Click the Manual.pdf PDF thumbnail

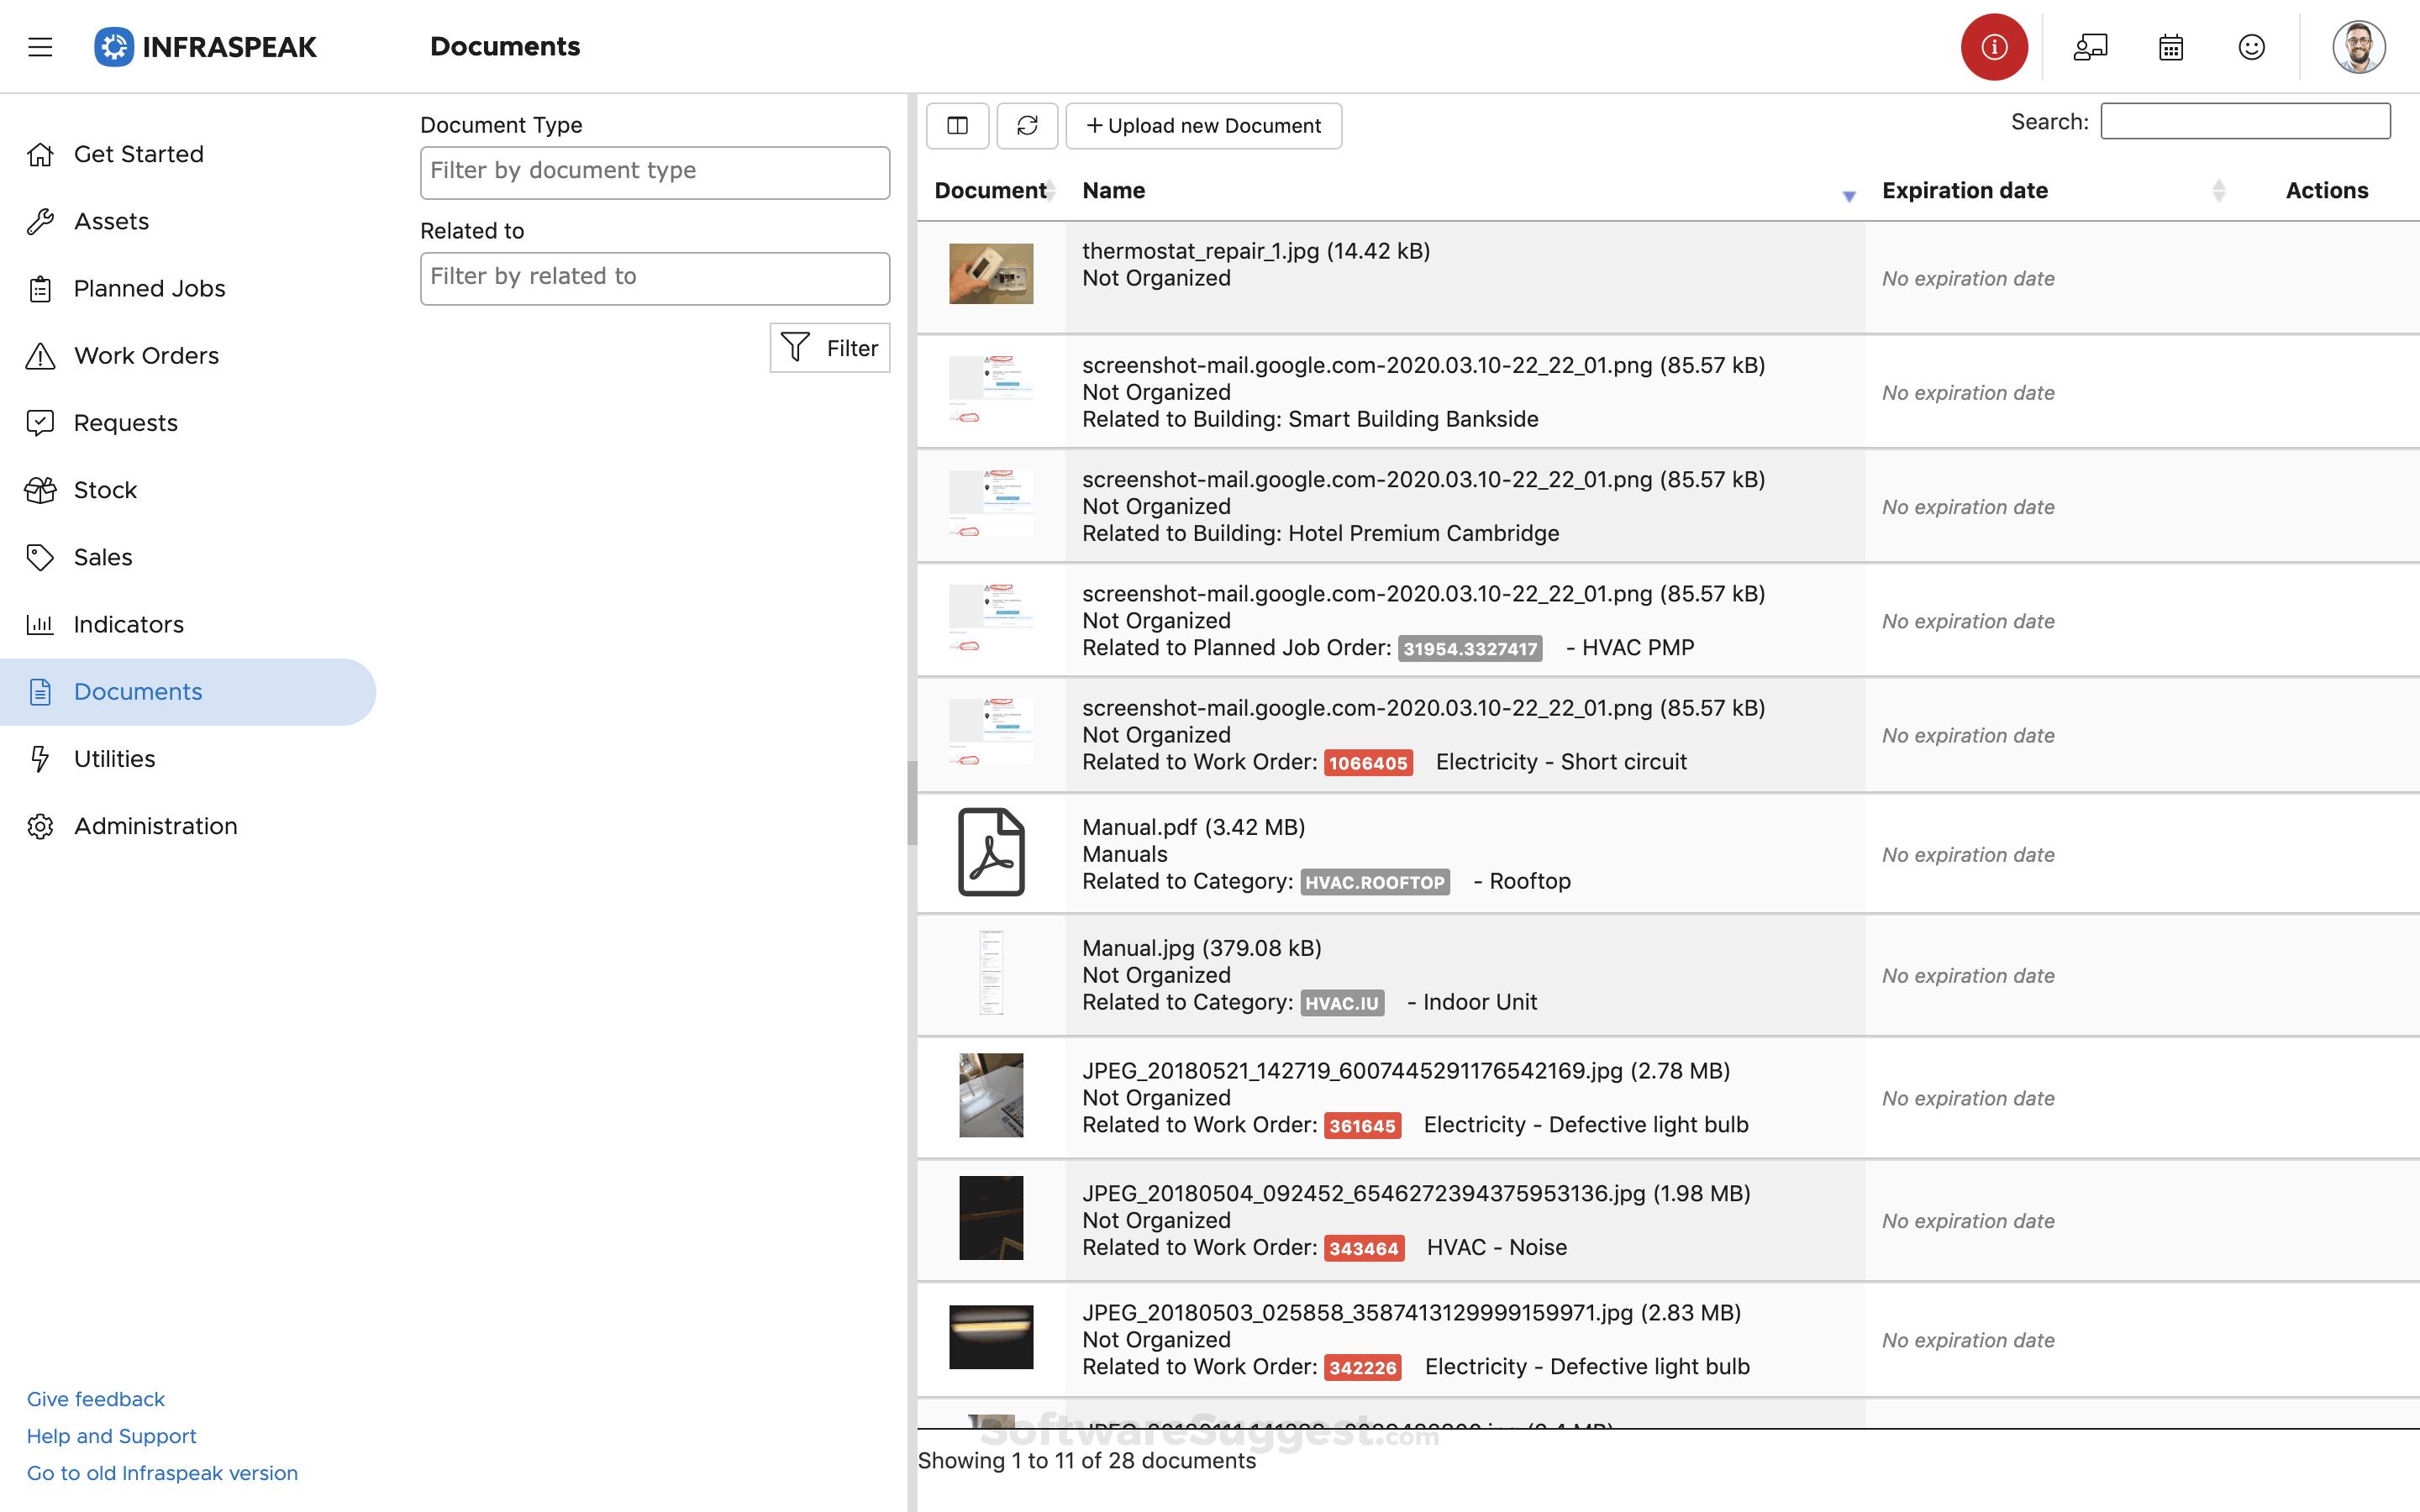coord(991,853)
